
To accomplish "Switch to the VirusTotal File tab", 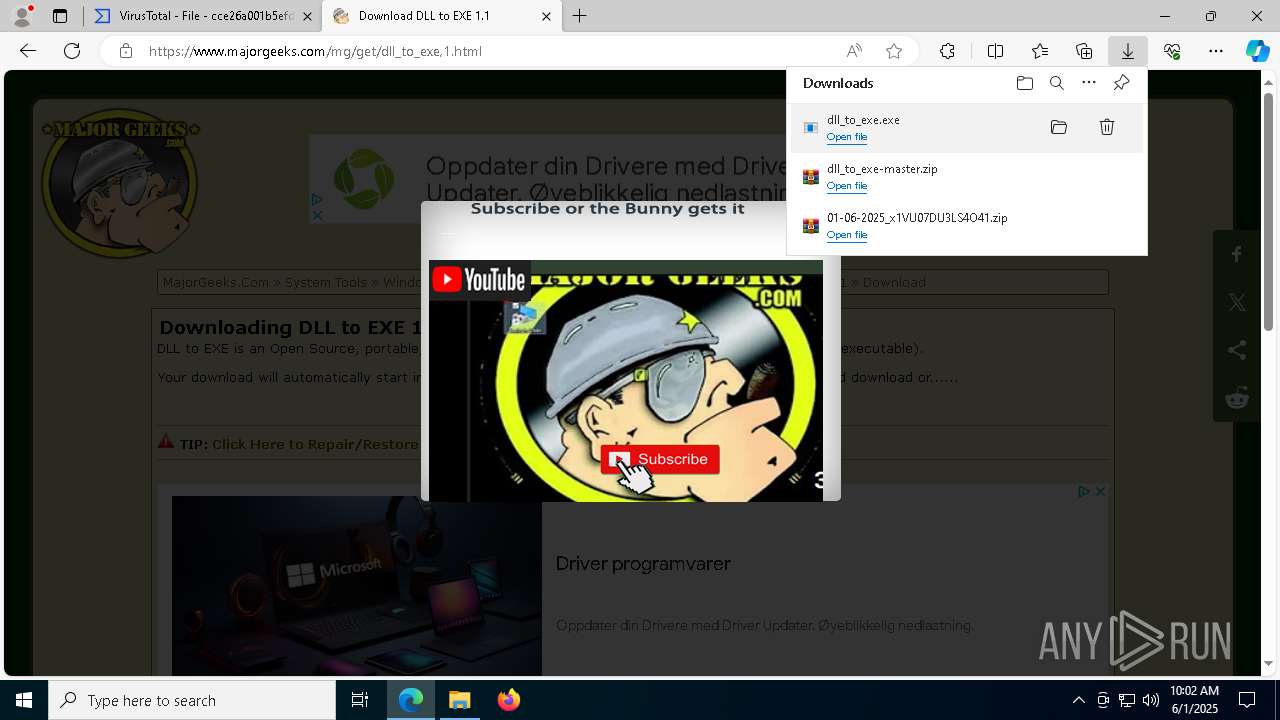I will 205,16.
